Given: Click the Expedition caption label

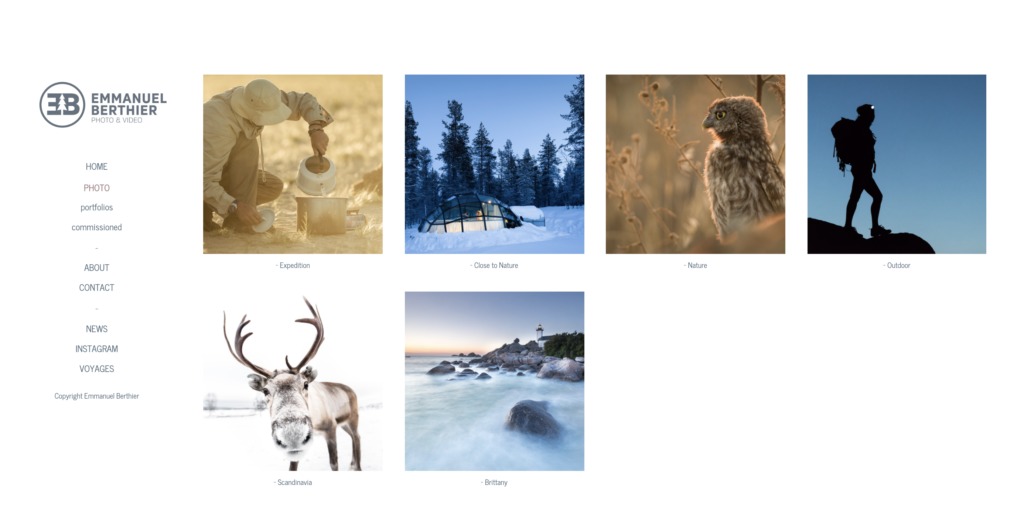Looking at the screenshot, I should coord(293,266).
